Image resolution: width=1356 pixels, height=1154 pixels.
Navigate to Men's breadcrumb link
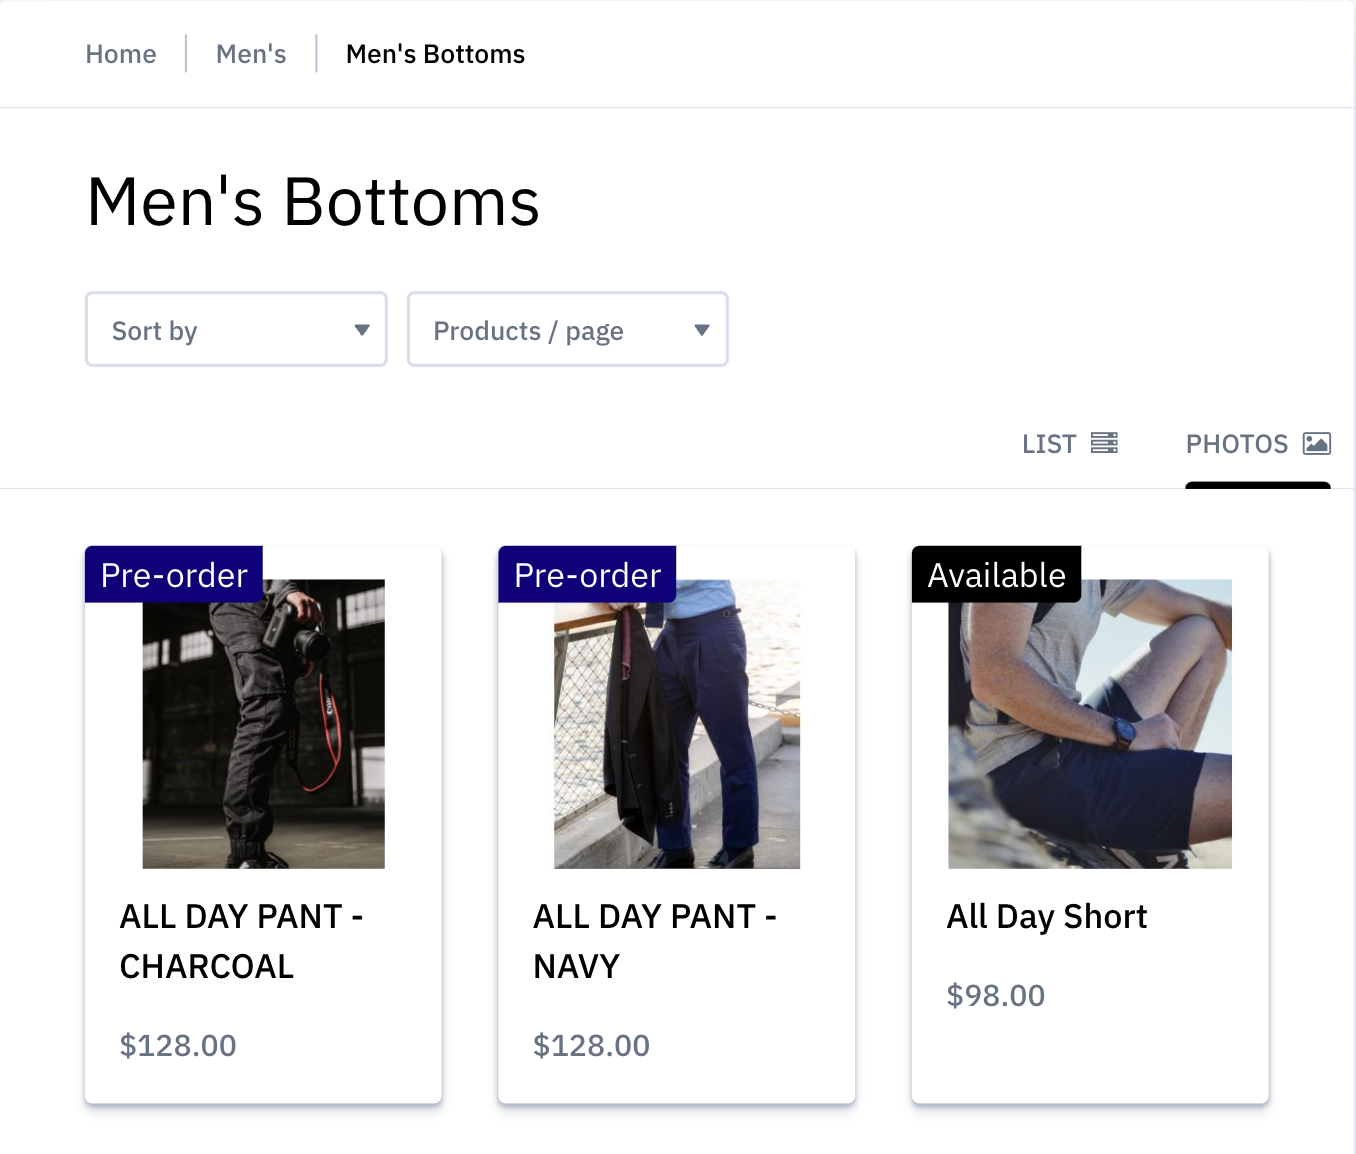pos(251,54)
